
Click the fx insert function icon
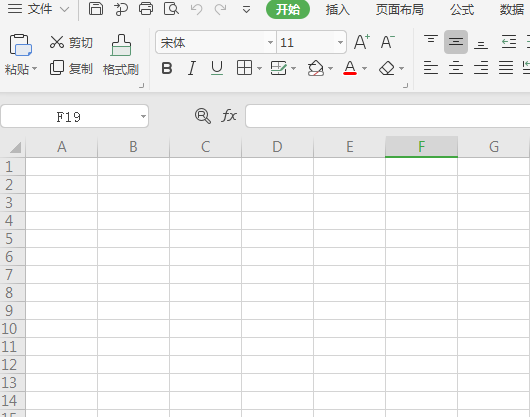(x=229, y=116)
